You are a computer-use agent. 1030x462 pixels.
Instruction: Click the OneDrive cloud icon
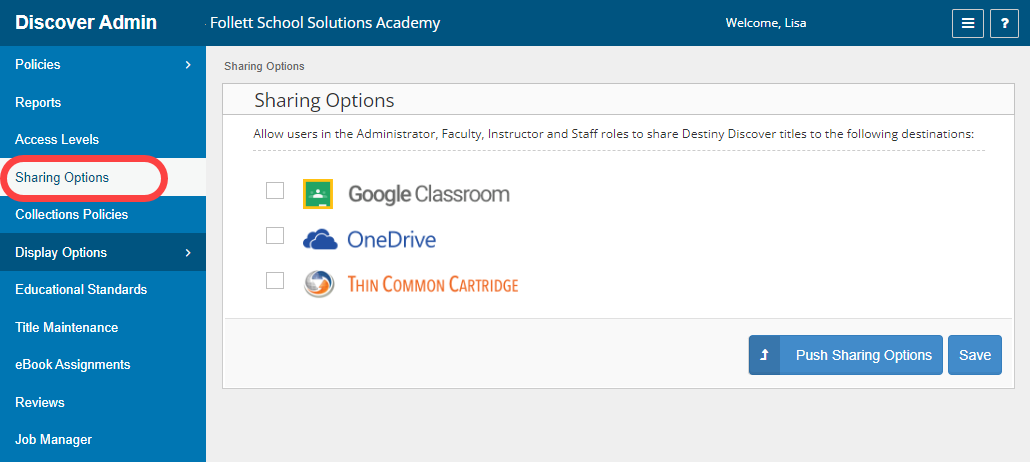320,240
